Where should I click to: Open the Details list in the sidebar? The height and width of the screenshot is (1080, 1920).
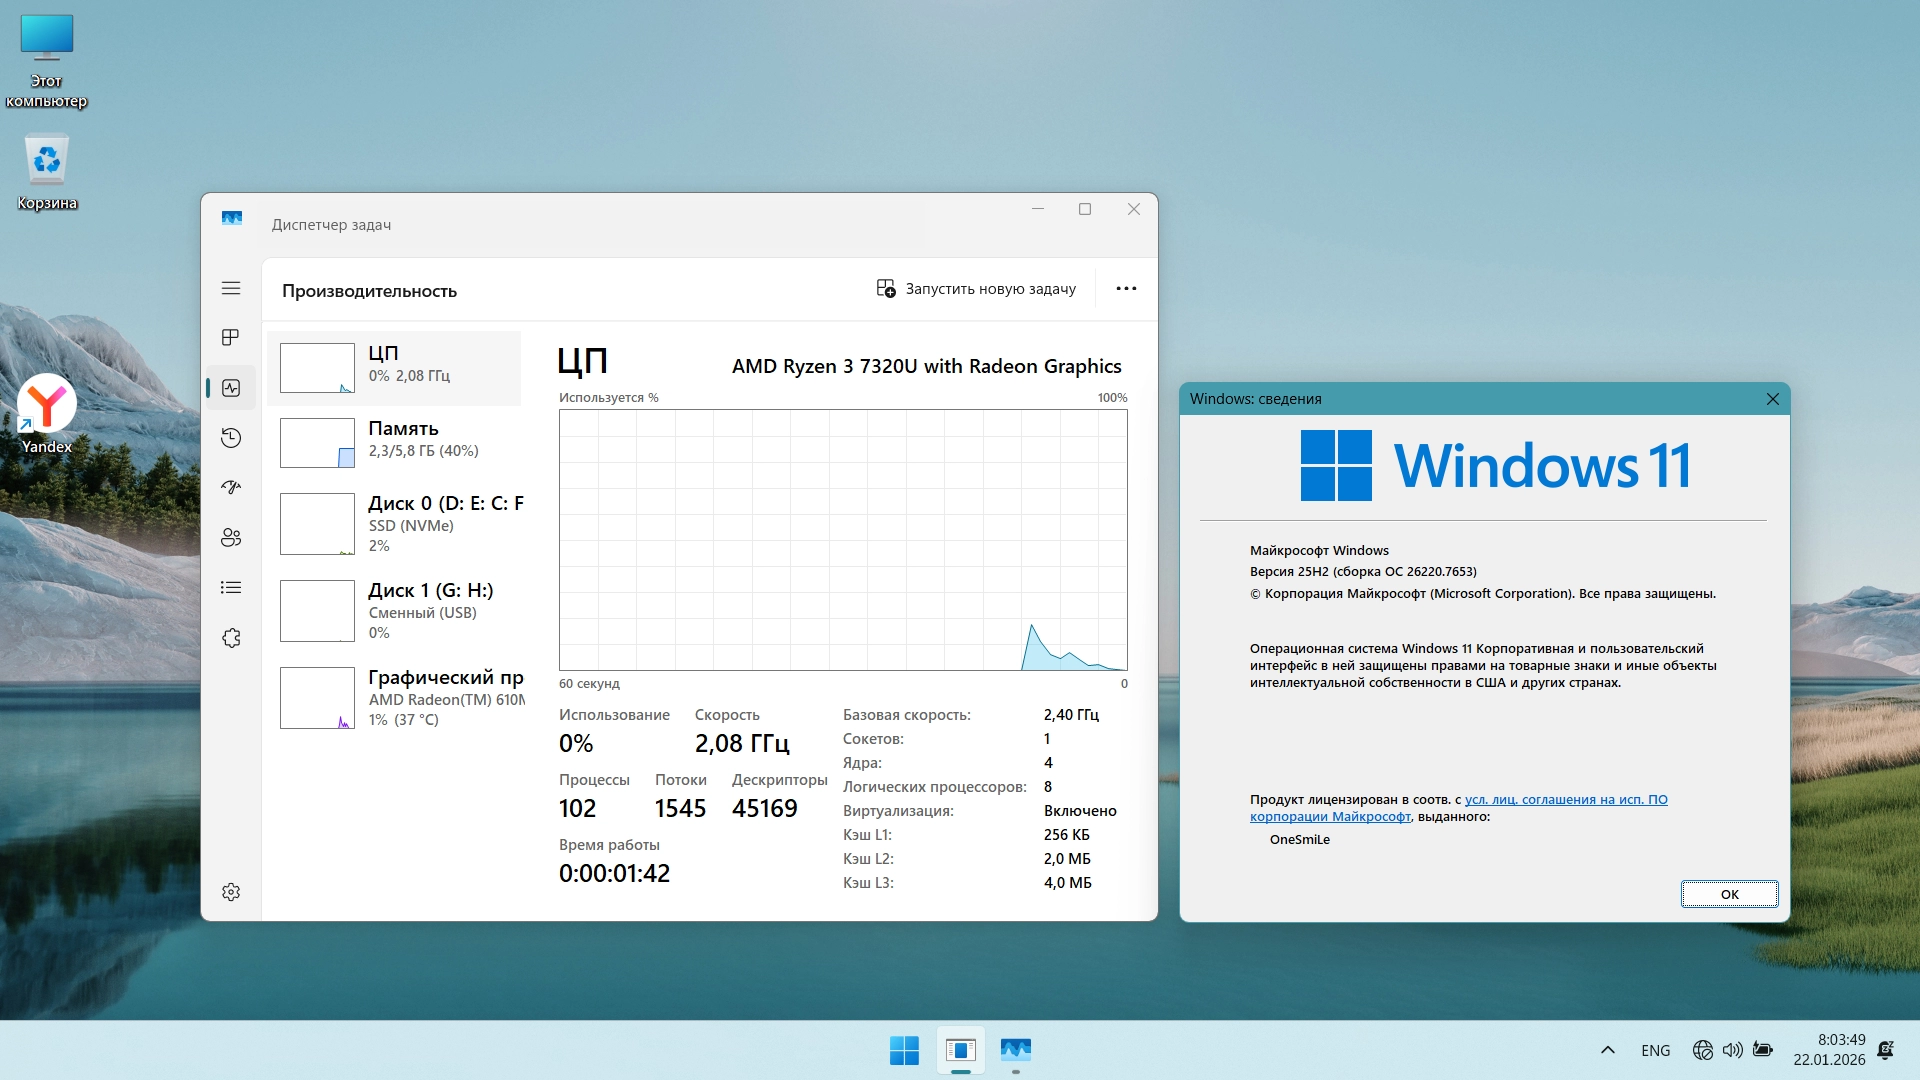pos(231,588)
